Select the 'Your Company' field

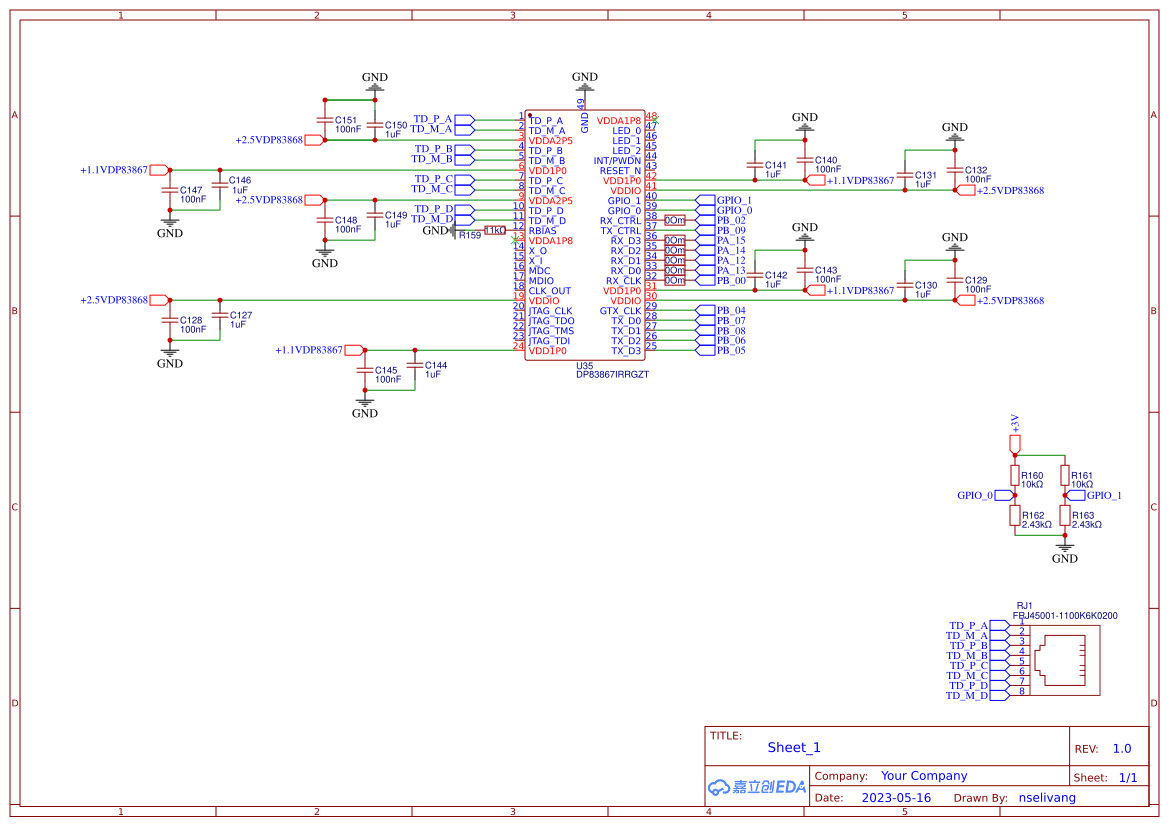tap(924, 776)
